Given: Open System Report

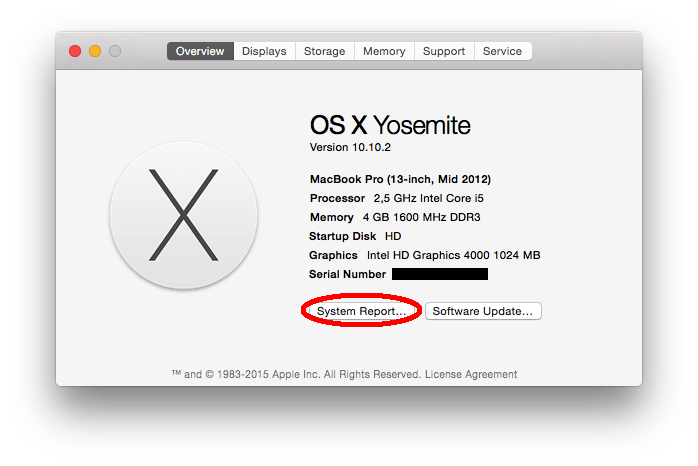Looking at the screenshot, I should (x=361, y=311).
